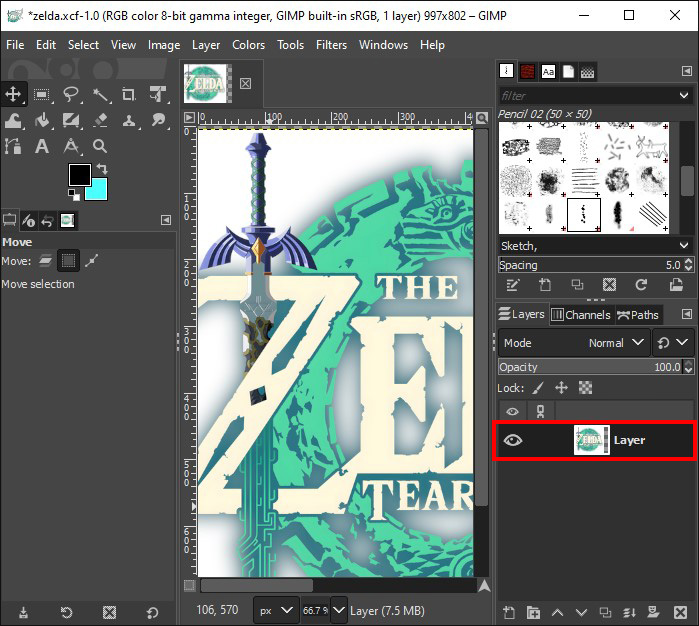This screenshot has width=699, height=626.
Task: Switch to the Channels tab
Action: tap(580, 315)
